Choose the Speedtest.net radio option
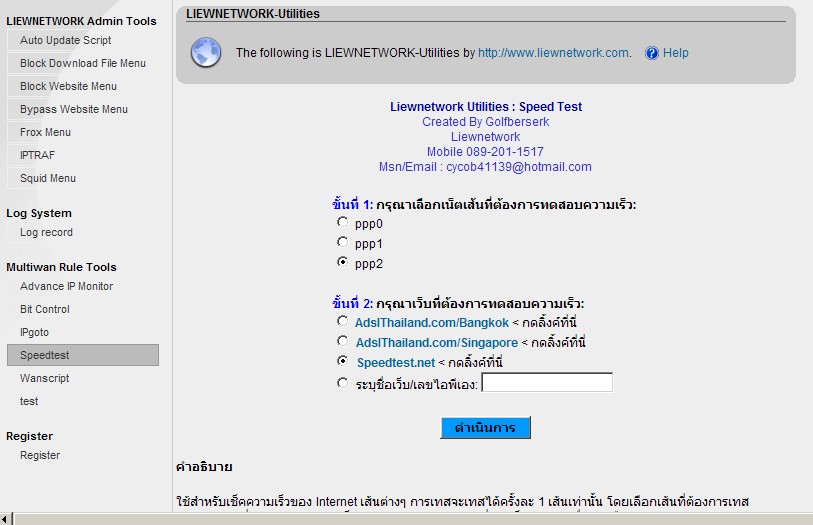Image resolution: width=813 pixels, height=525 pixels. click(342, 360)
